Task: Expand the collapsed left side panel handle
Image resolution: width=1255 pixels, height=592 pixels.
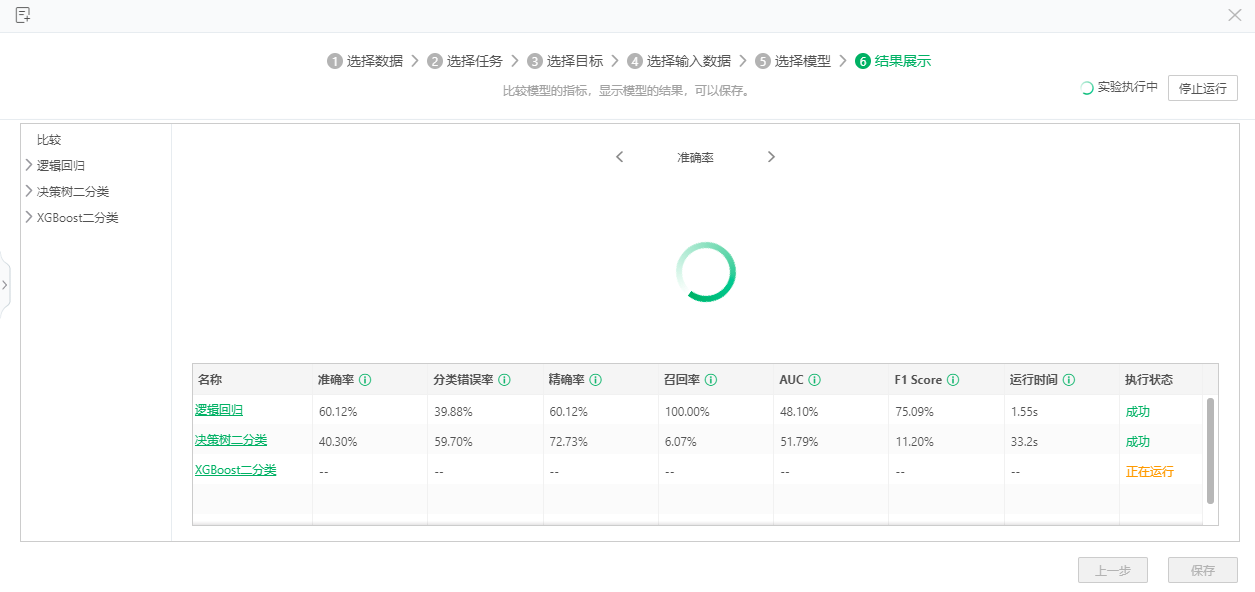Action: [x=4, y=285]
